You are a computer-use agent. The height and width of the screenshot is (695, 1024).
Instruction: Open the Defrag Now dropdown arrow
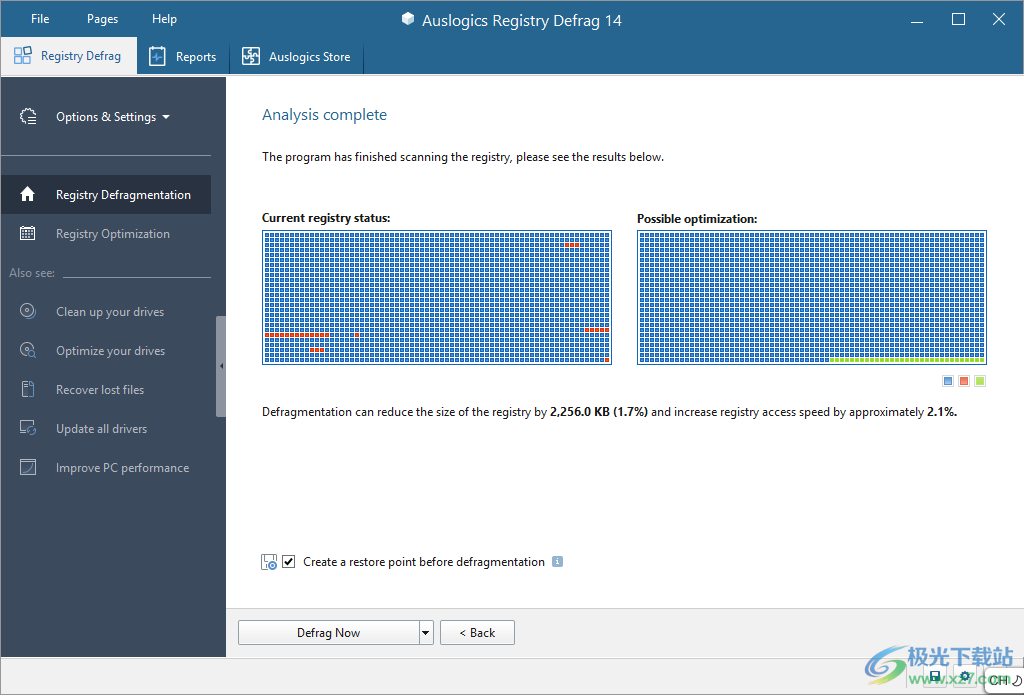tap(424, 632)
